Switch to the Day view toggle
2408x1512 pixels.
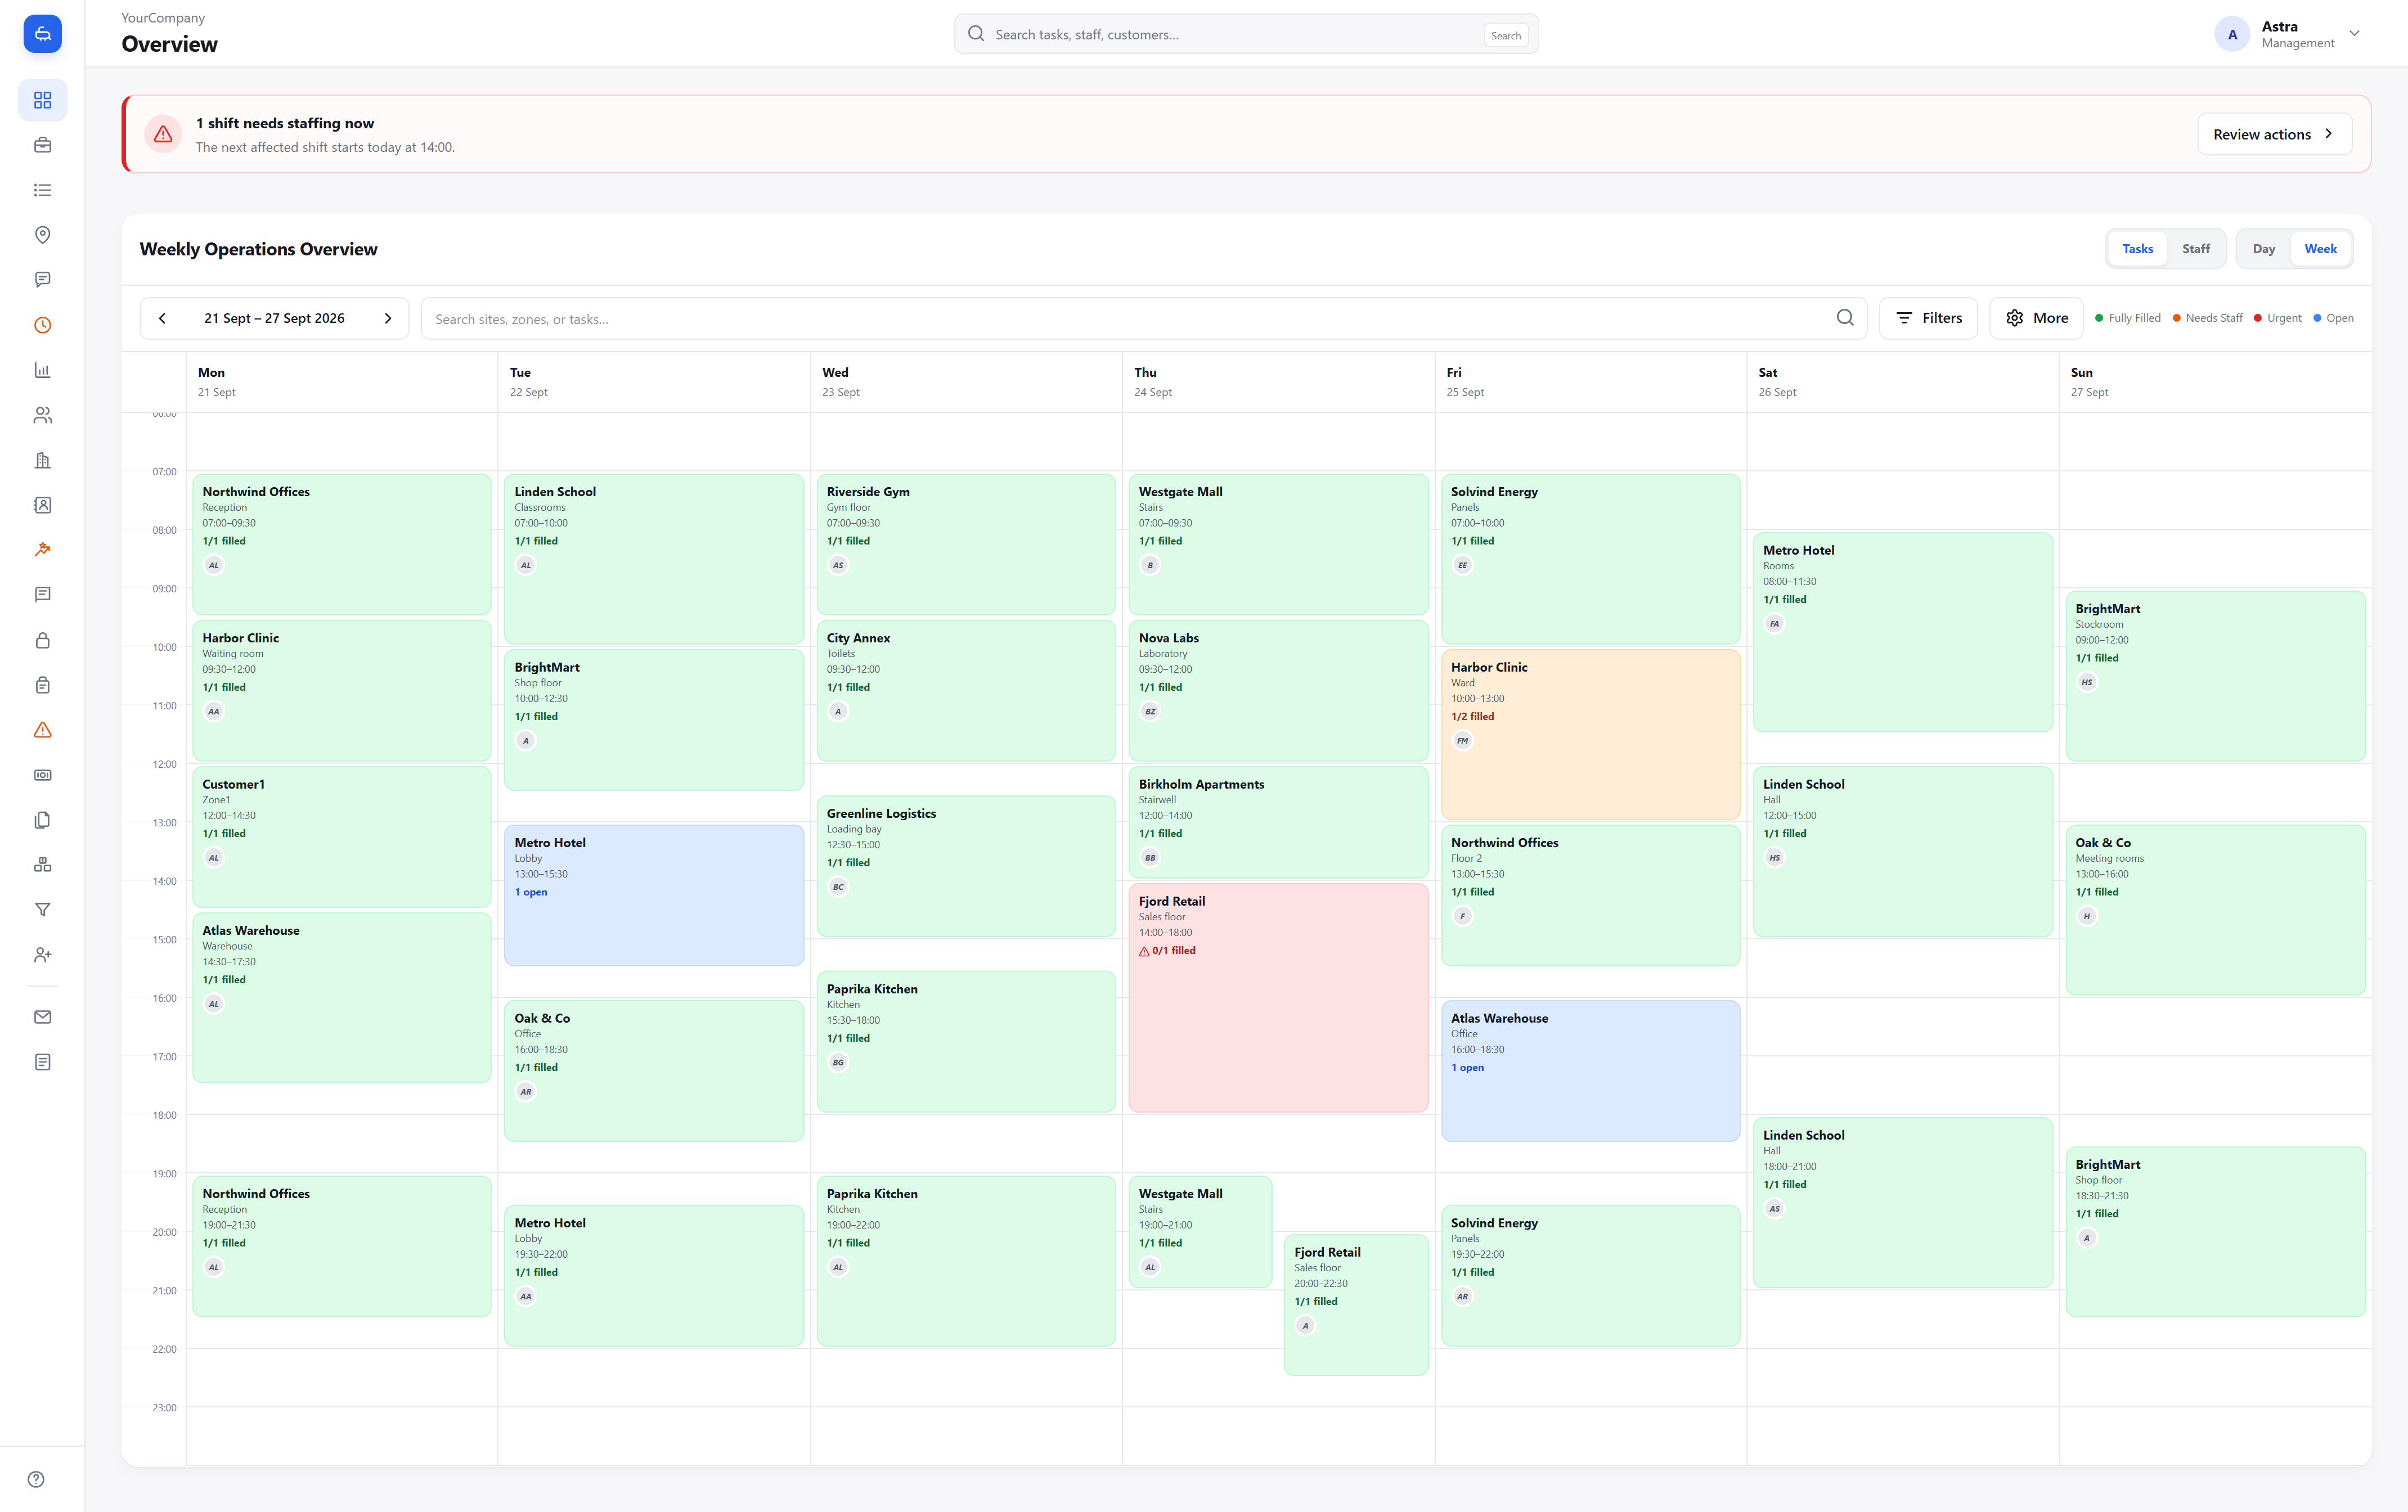point(2263,249)
